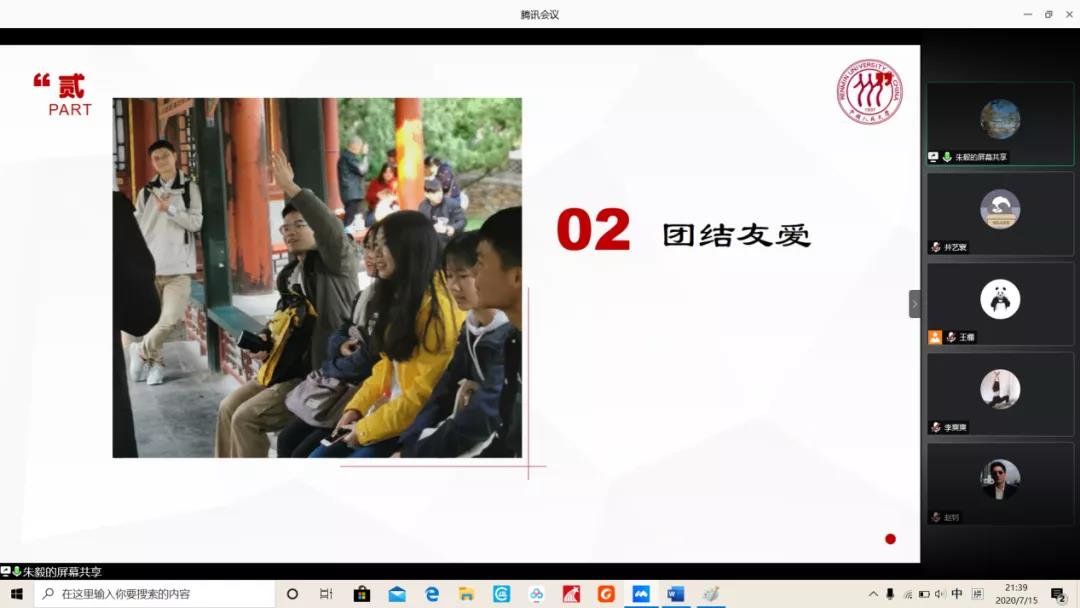Open the Windows Start menu
1080x608 pixels.
pyautogui.click(x=16, y=594)
